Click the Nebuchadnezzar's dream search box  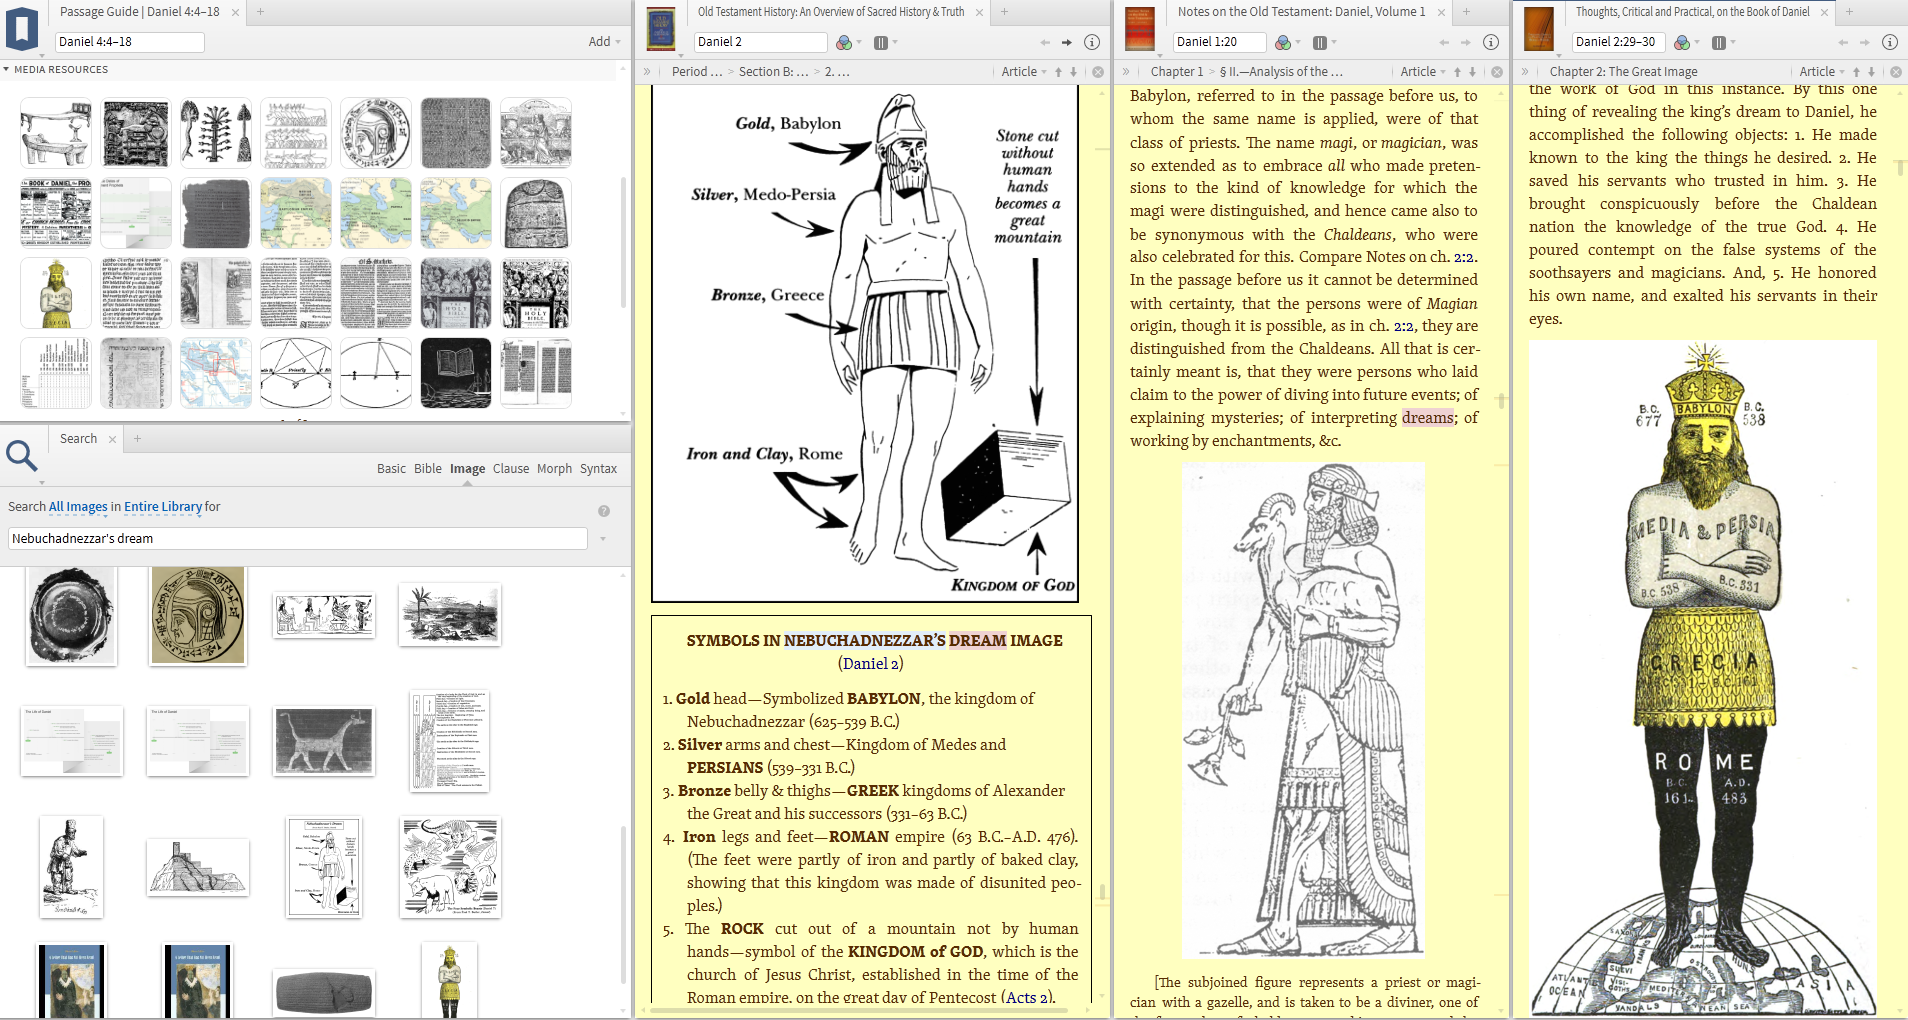point(298,539)
